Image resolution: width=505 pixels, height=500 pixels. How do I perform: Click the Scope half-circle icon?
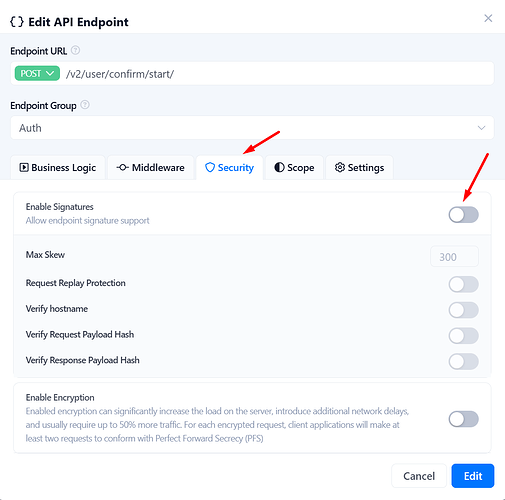(x=279, y=167)
